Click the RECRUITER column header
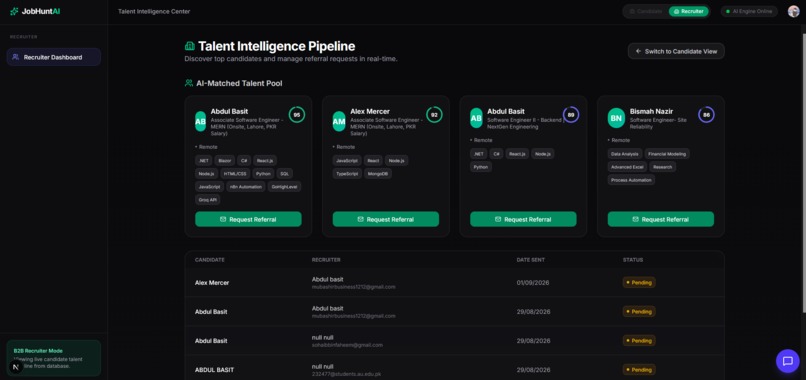 pos(326,260)
